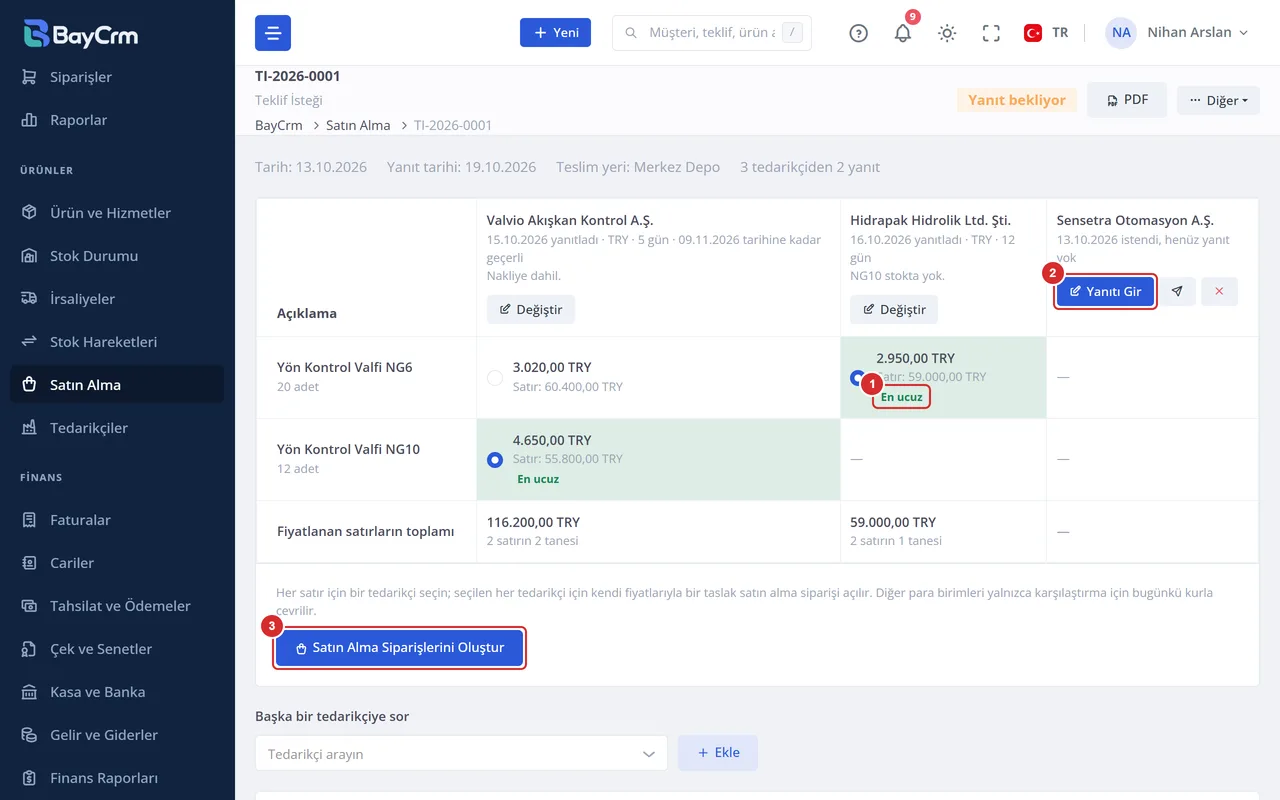Open the Diğer dropdown menu
The image size is (1280, 800).
(1218, 100)
